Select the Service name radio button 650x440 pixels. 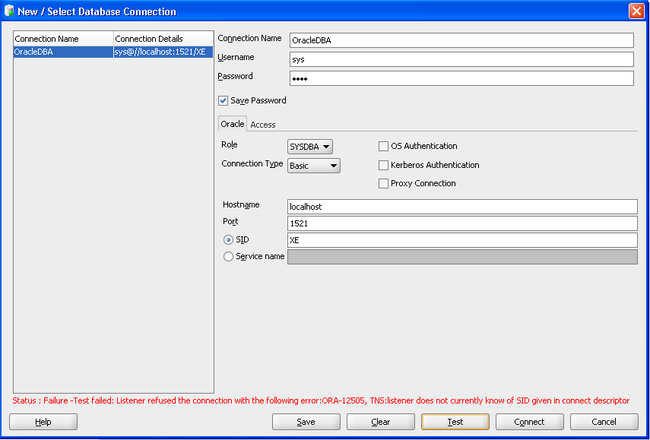228,257
